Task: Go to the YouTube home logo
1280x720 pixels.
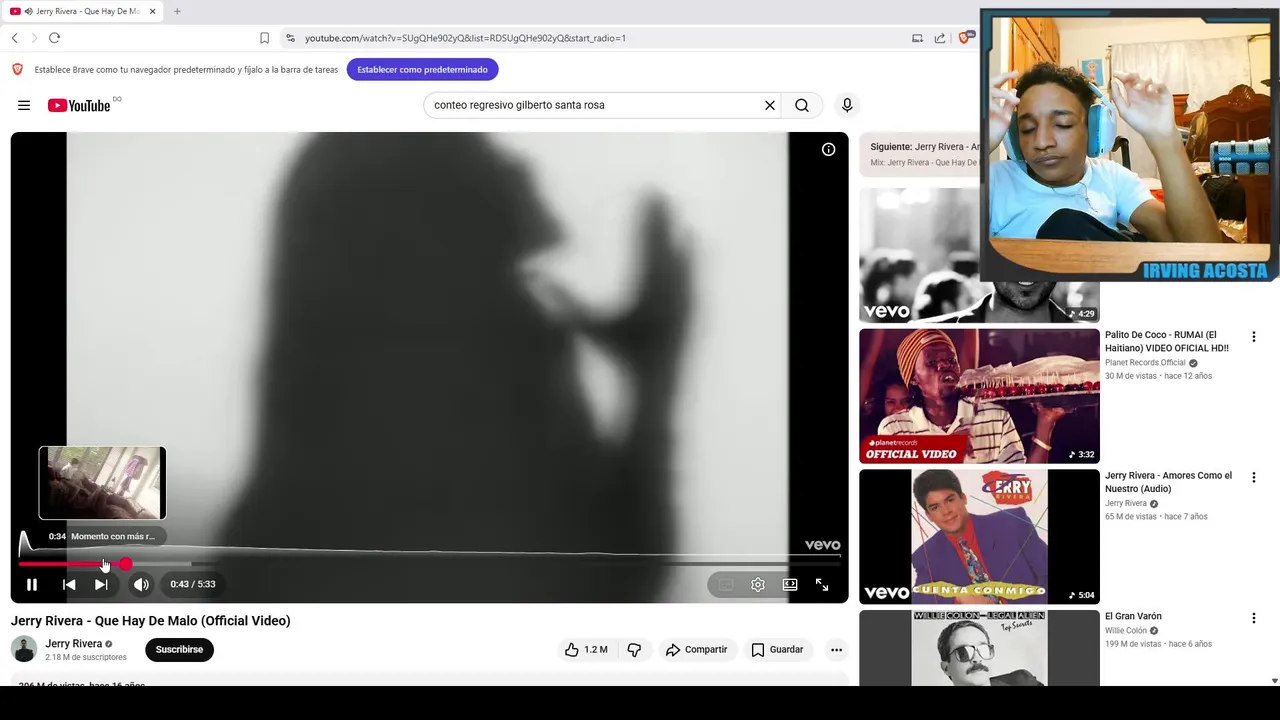Action: coord(78,105)
